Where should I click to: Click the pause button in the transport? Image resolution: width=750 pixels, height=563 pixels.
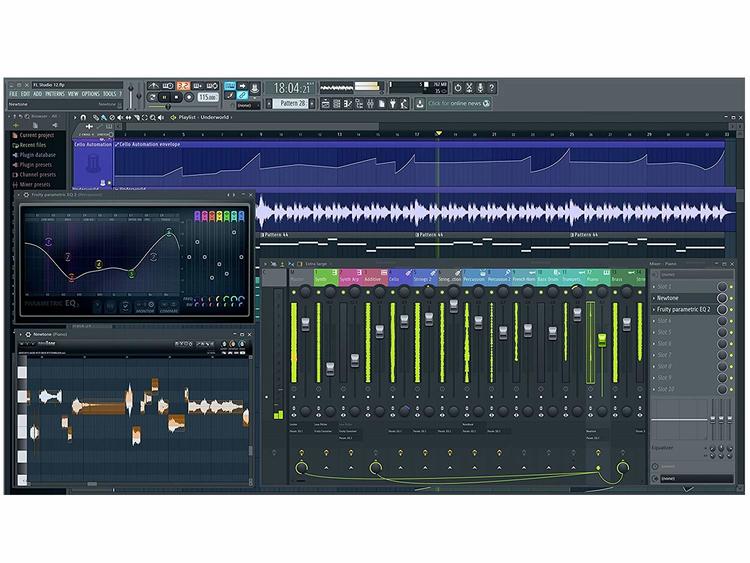[164, 97]
